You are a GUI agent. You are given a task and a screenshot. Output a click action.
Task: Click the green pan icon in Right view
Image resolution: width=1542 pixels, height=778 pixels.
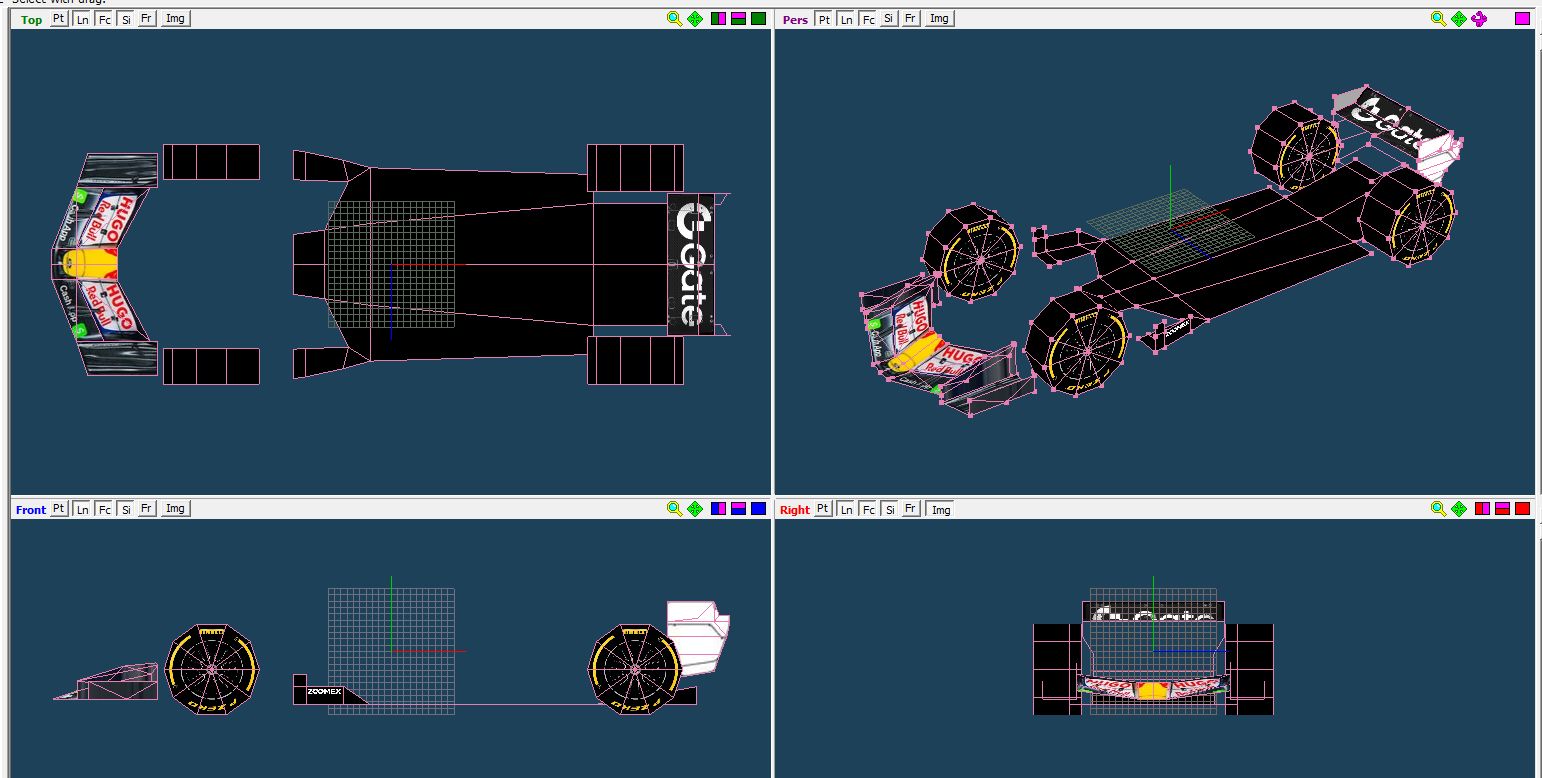(x=1459, y=509)
